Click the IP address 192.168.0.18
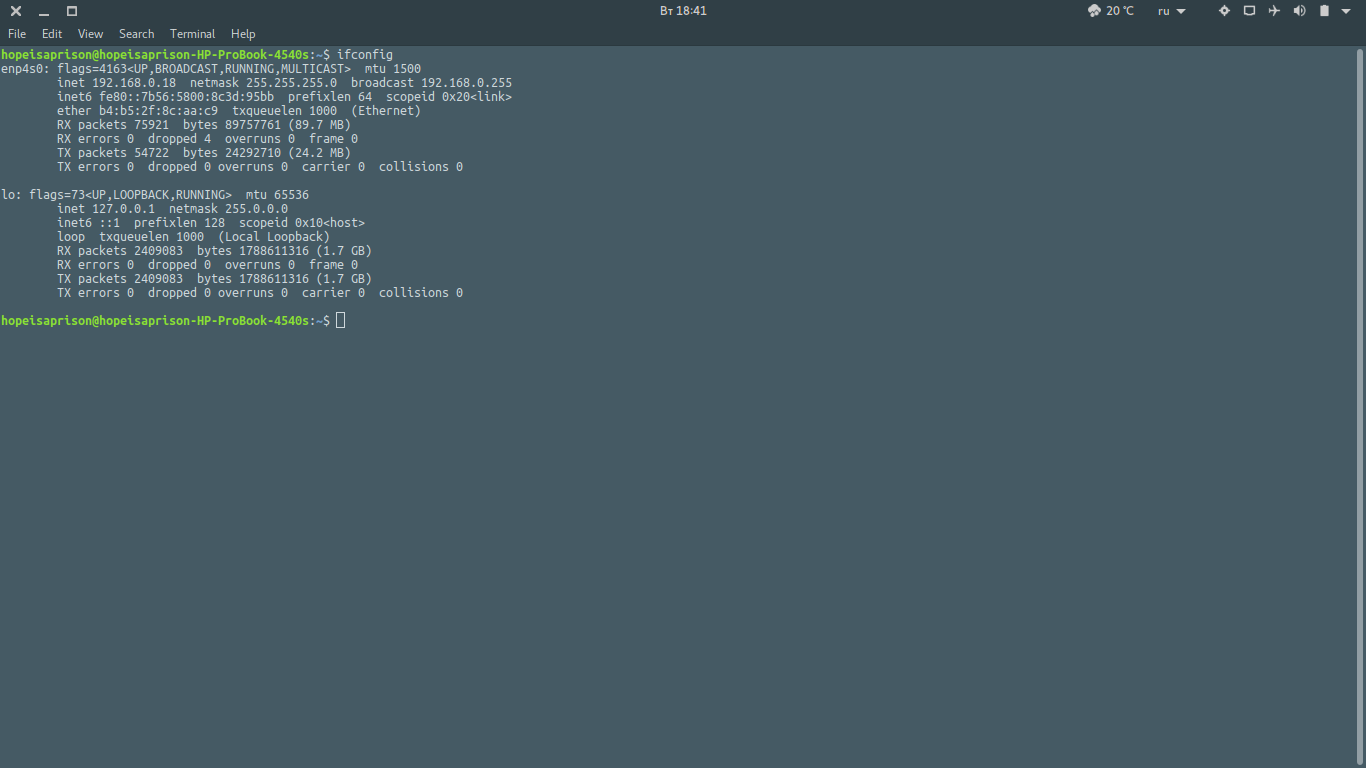The width and height of the screenshot is (1366, 768). pyautogui.click(x=134, y=82)
